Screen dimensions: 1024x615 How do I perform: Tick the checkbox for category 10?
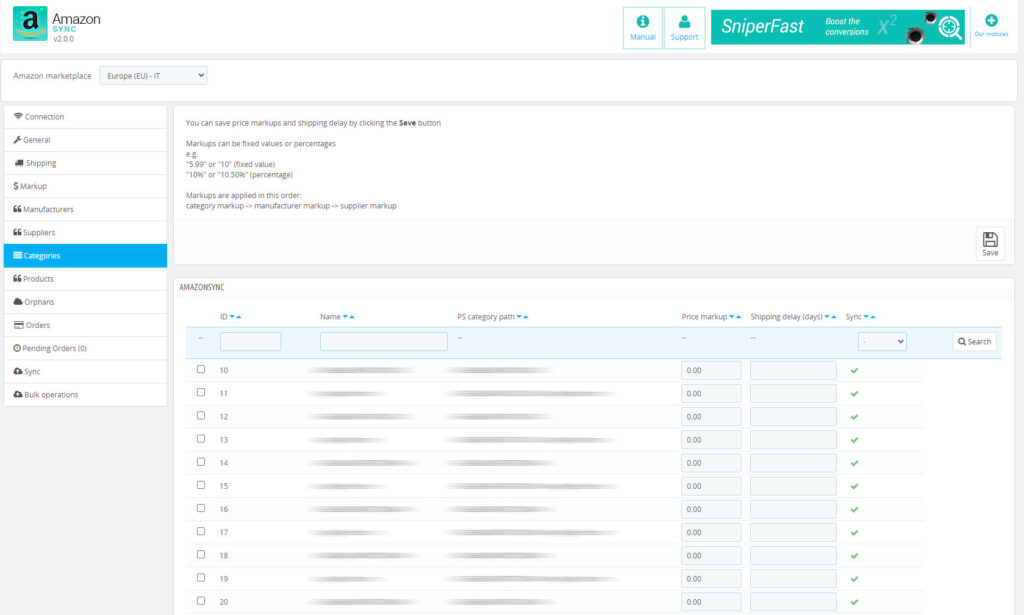201,369
